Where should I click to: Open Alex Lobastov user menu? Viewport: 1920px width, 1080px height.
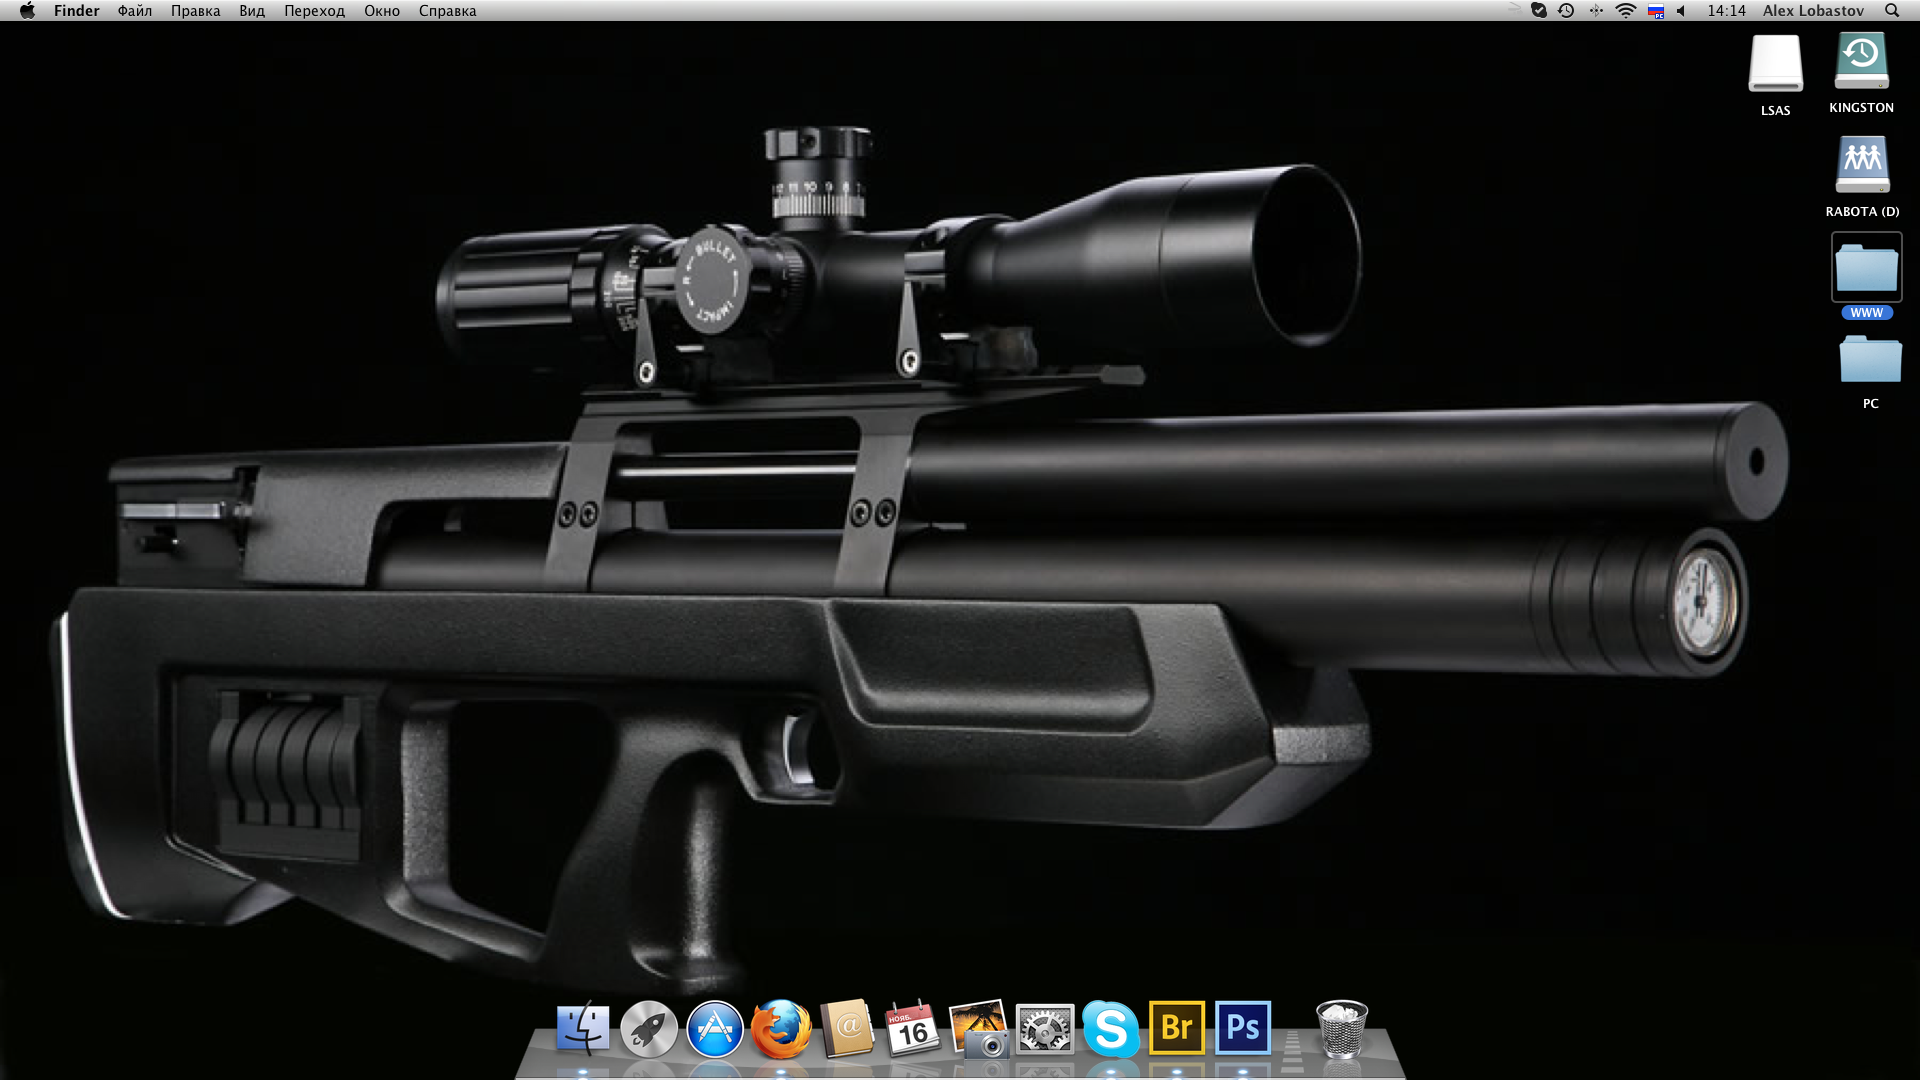coord(1813,11)
